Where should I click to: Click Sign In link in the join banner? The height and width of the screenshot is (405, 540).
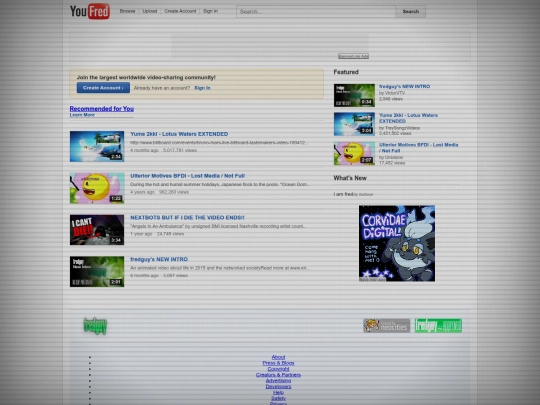202,88
